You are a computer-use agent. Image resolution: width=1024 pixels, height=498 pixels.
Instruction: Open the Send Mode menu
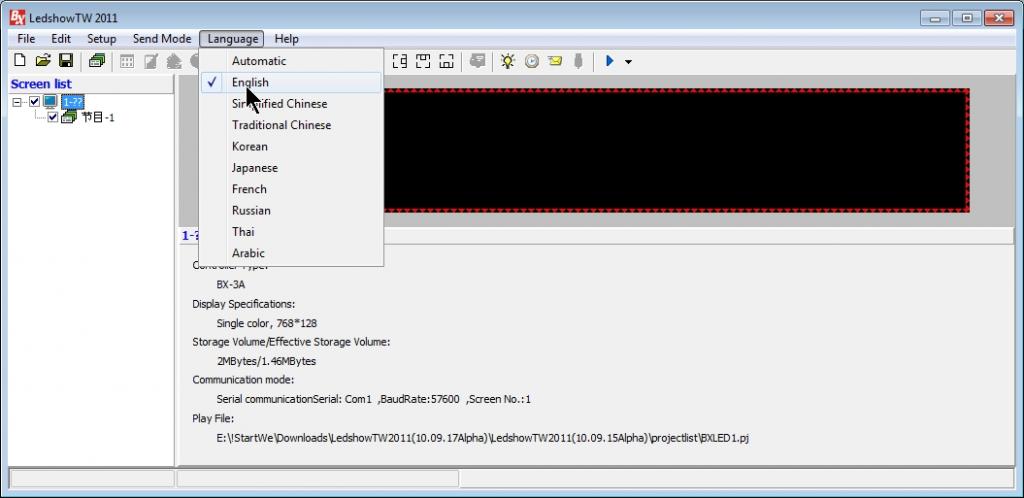(x=162, y=39)
